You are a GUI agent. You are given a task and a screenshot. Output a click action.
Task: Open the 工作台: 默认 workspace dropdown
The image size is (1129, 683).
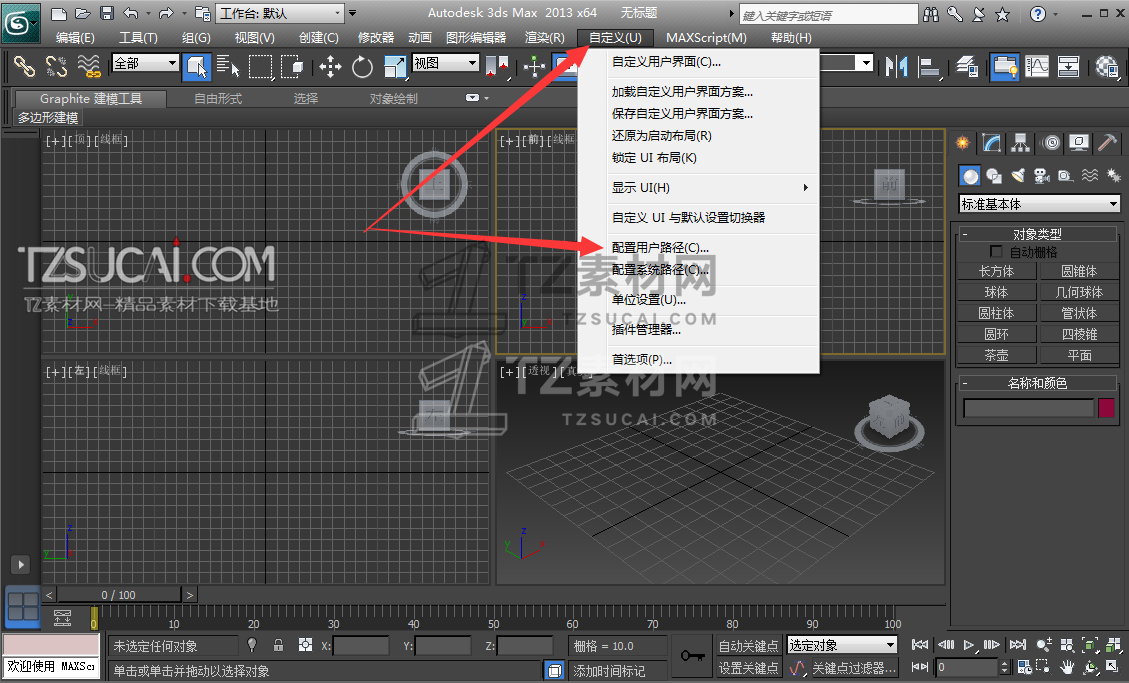[x=279, y=13]
